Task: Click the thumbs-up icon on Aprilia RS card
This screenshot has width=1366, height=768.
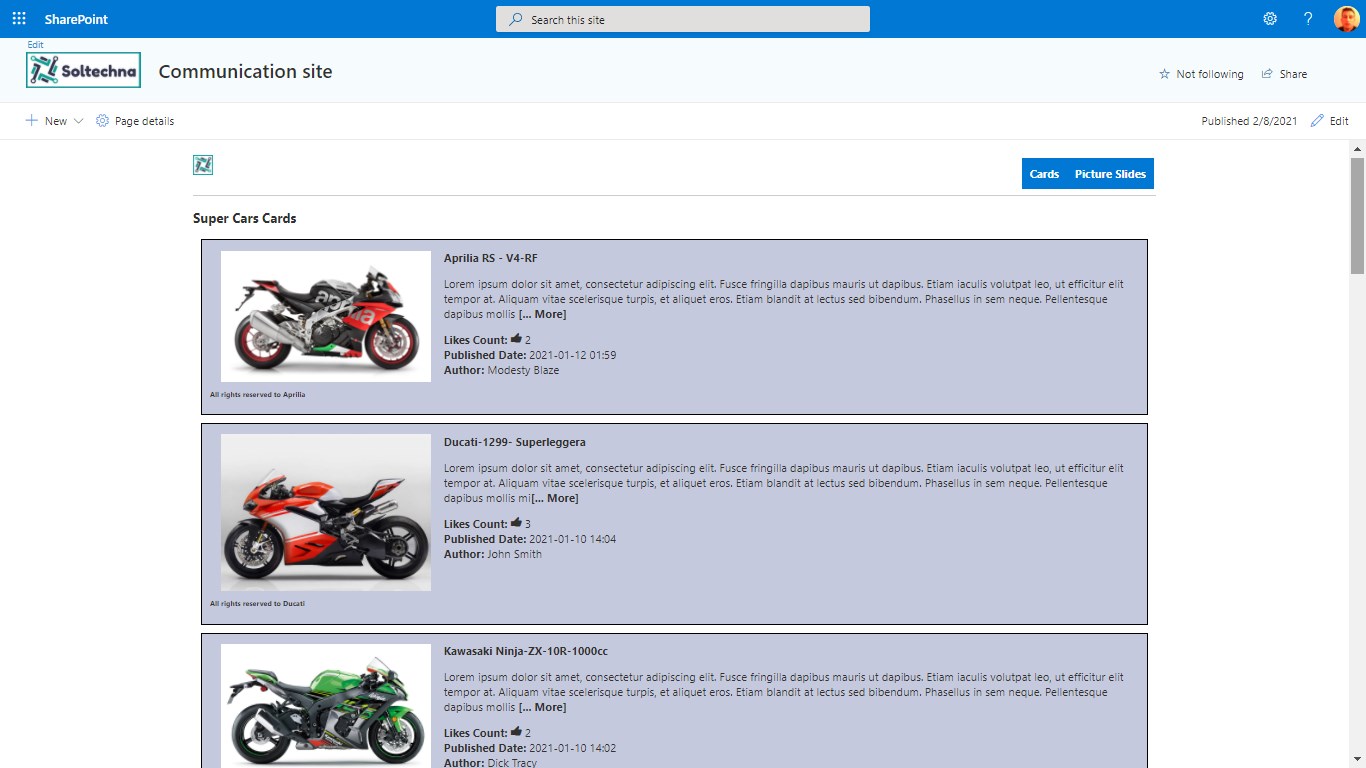Action: 516,339
